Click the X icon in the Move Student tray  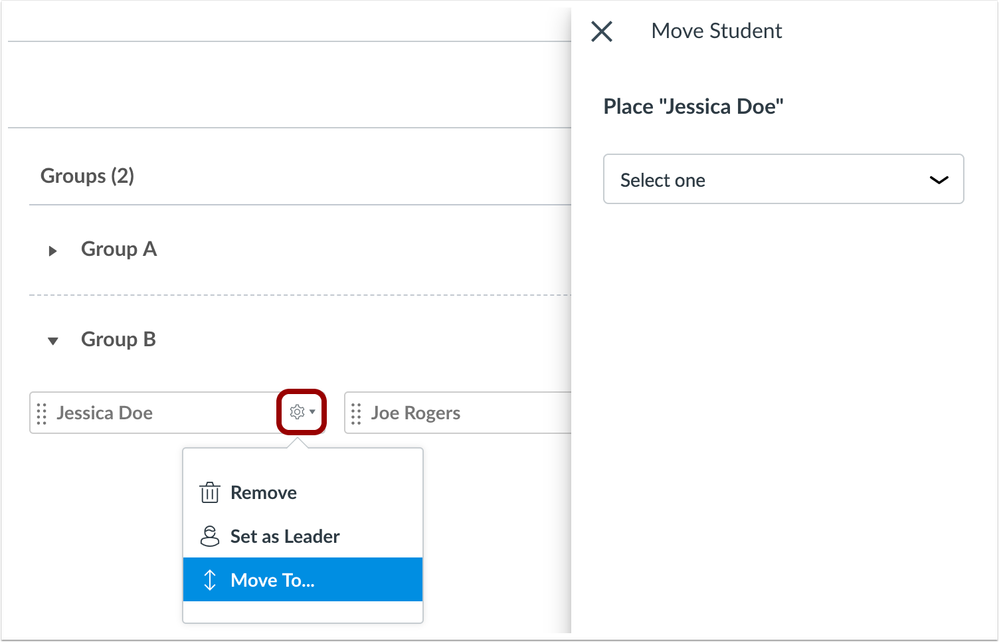(x=601, y=31)
